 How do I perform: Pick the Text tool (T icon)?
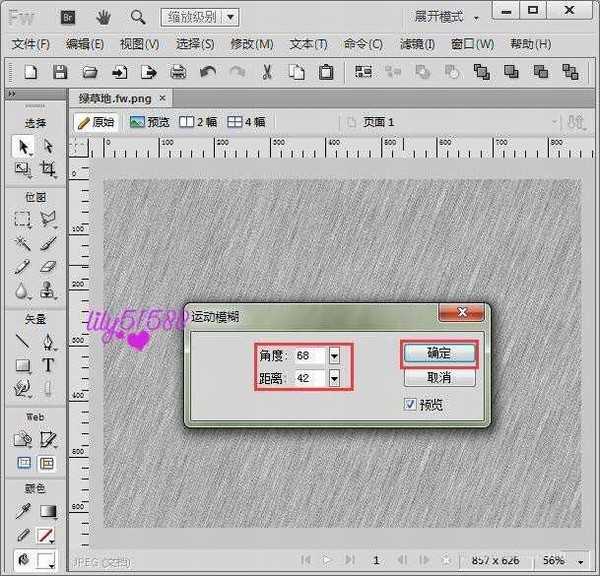pos(47,365)
